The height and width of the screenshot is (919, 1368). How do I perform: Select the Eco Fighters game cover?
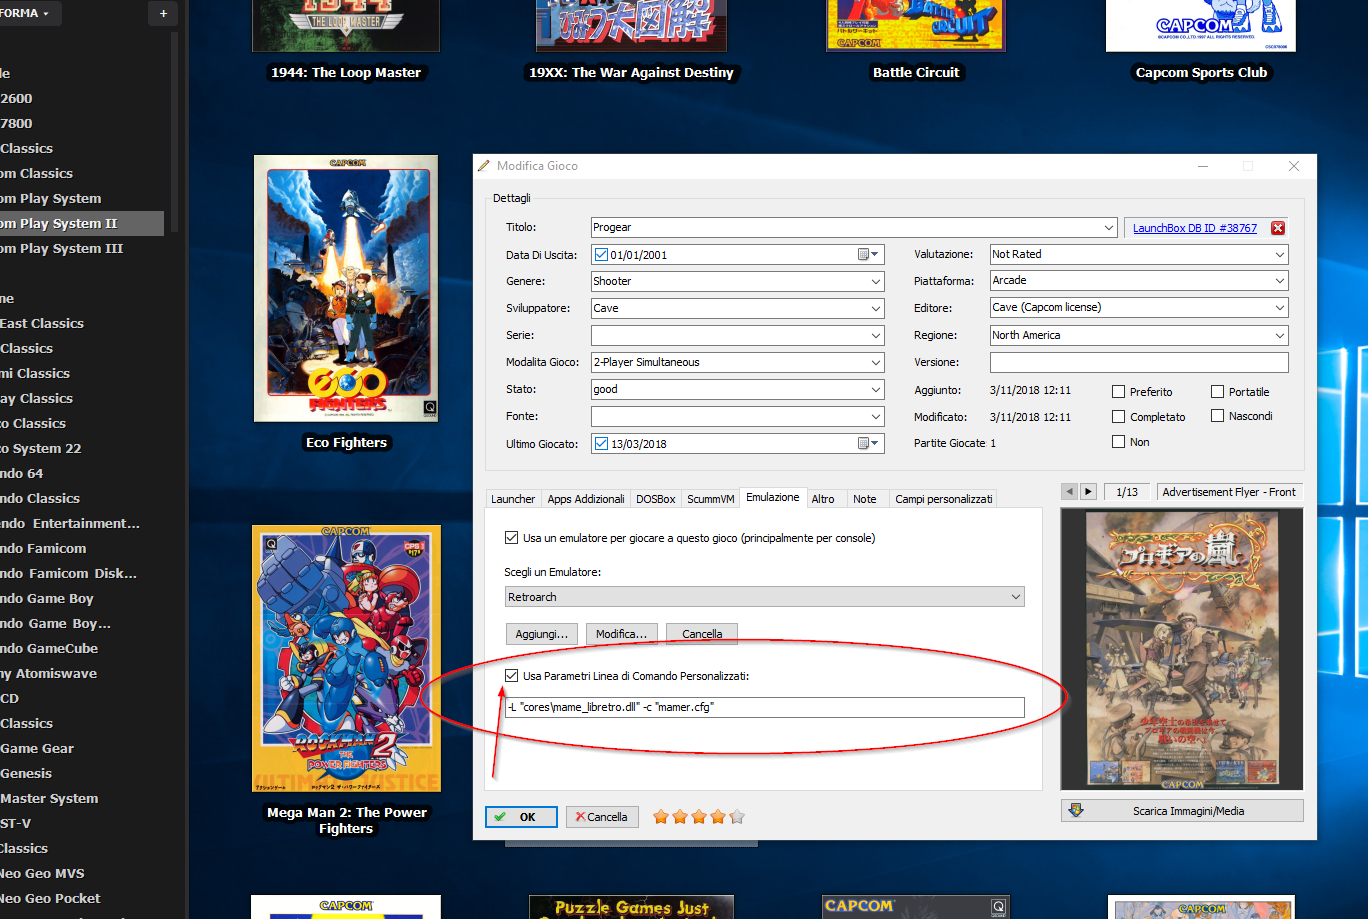(346, 288)
